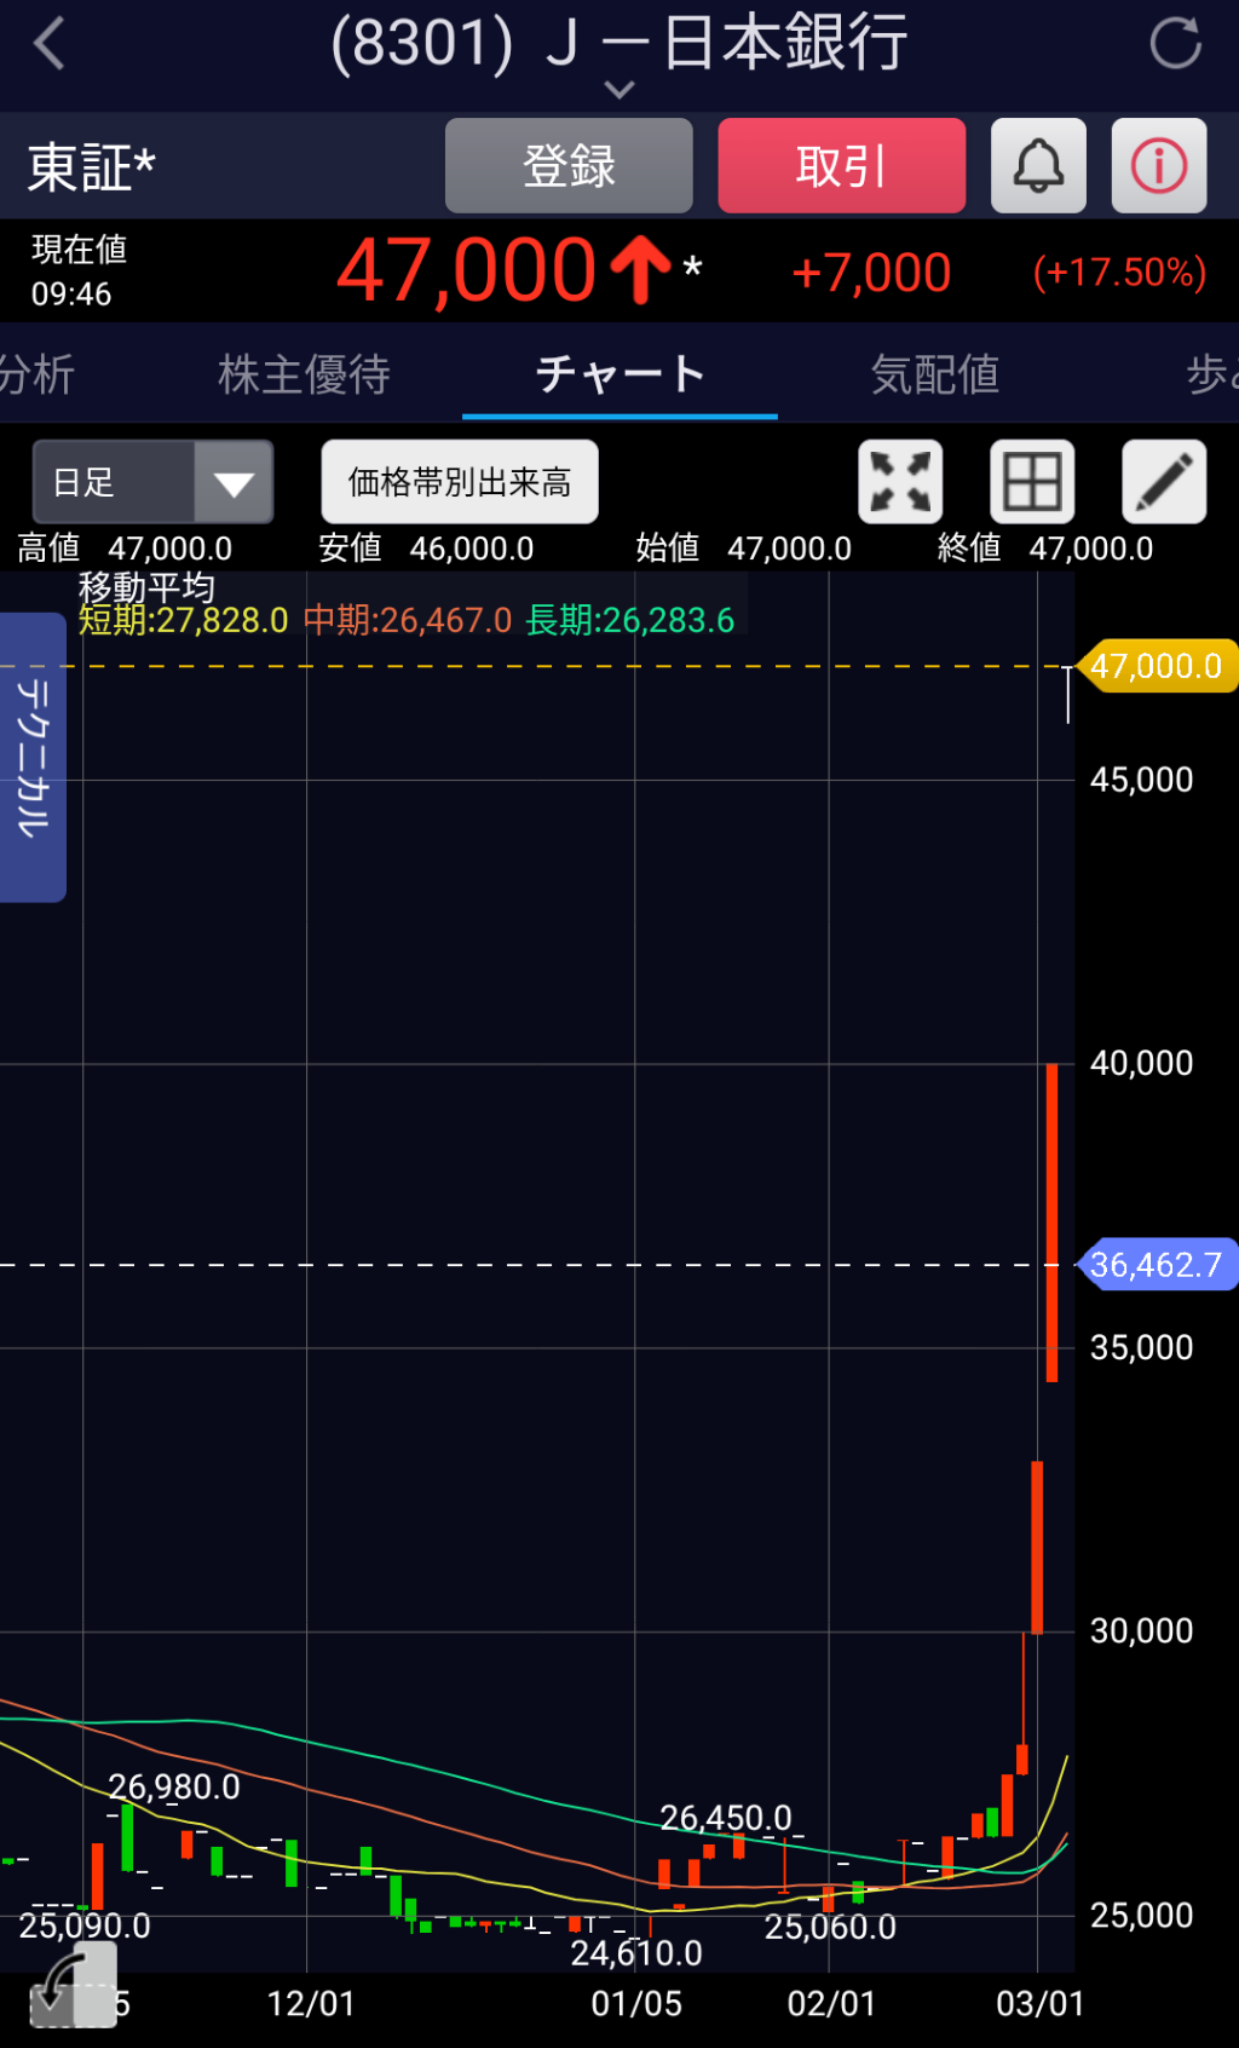The image size is (1239, 2048).
Task: Tap the 高値 47,000.0 value
Action: (x=125, y=548)
